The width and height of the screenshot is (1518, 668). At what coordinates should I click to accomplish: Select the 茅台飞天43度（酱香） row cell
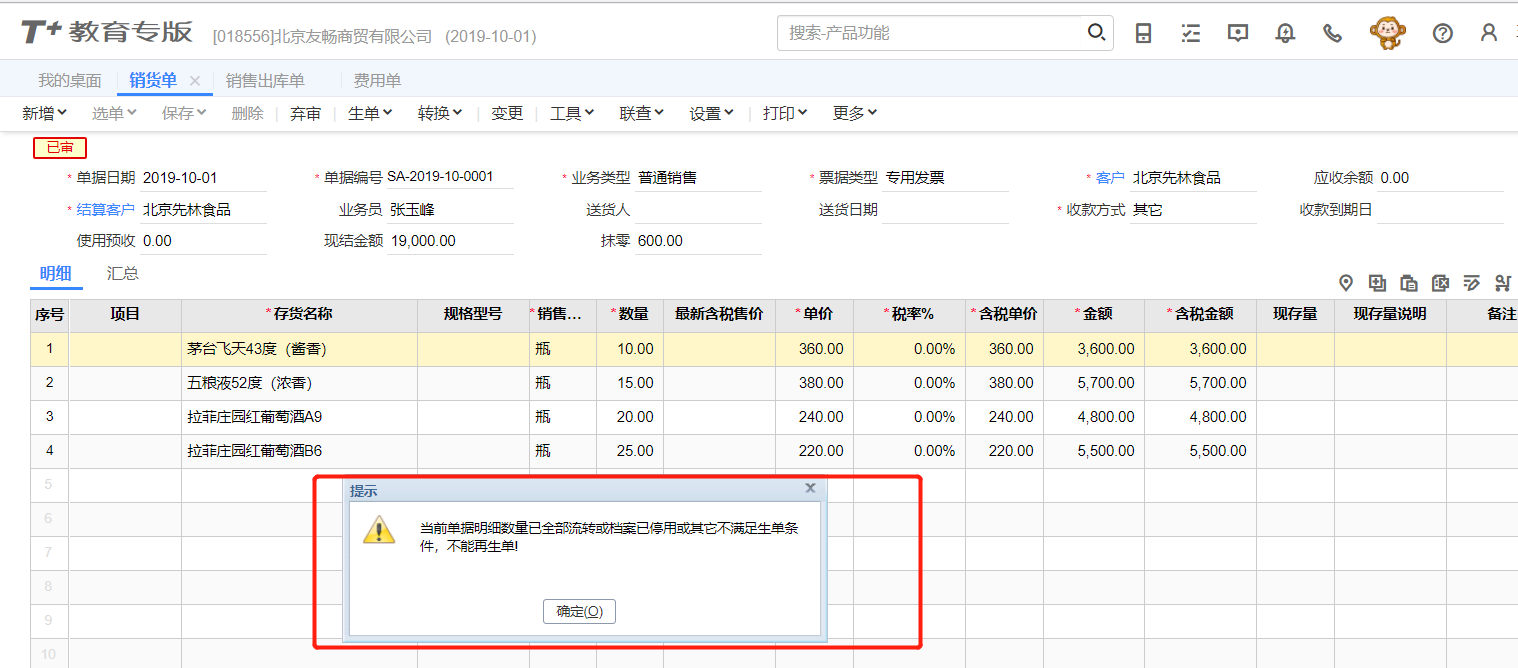(299, 350)
